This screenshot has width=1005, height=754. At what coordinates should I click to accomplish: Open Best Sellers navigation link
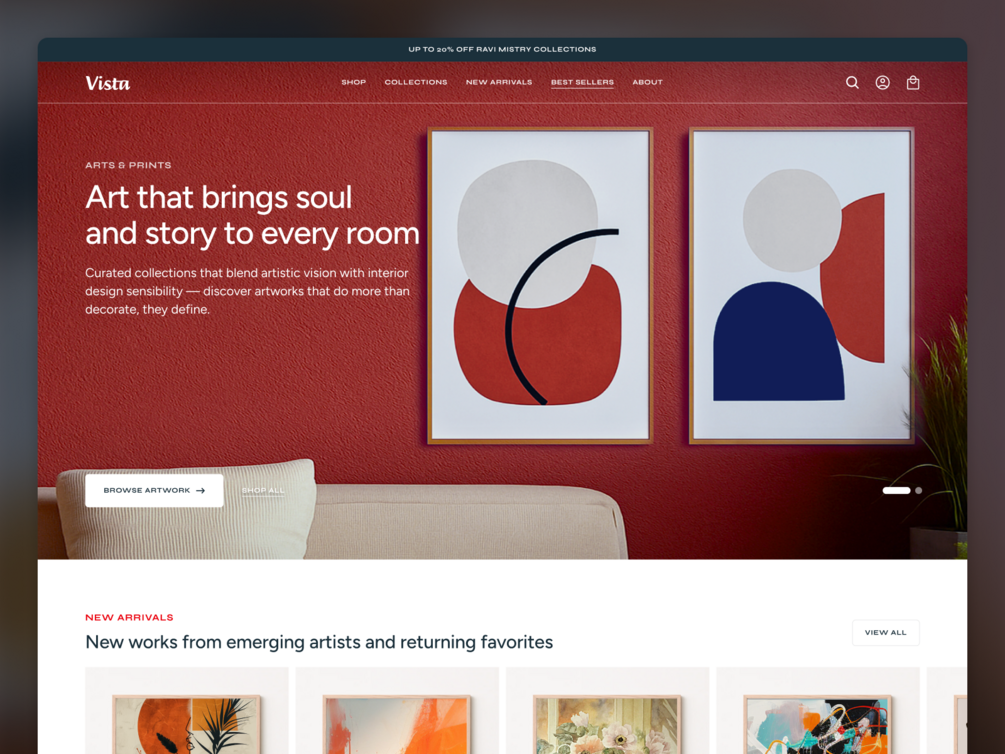point(583,82)
